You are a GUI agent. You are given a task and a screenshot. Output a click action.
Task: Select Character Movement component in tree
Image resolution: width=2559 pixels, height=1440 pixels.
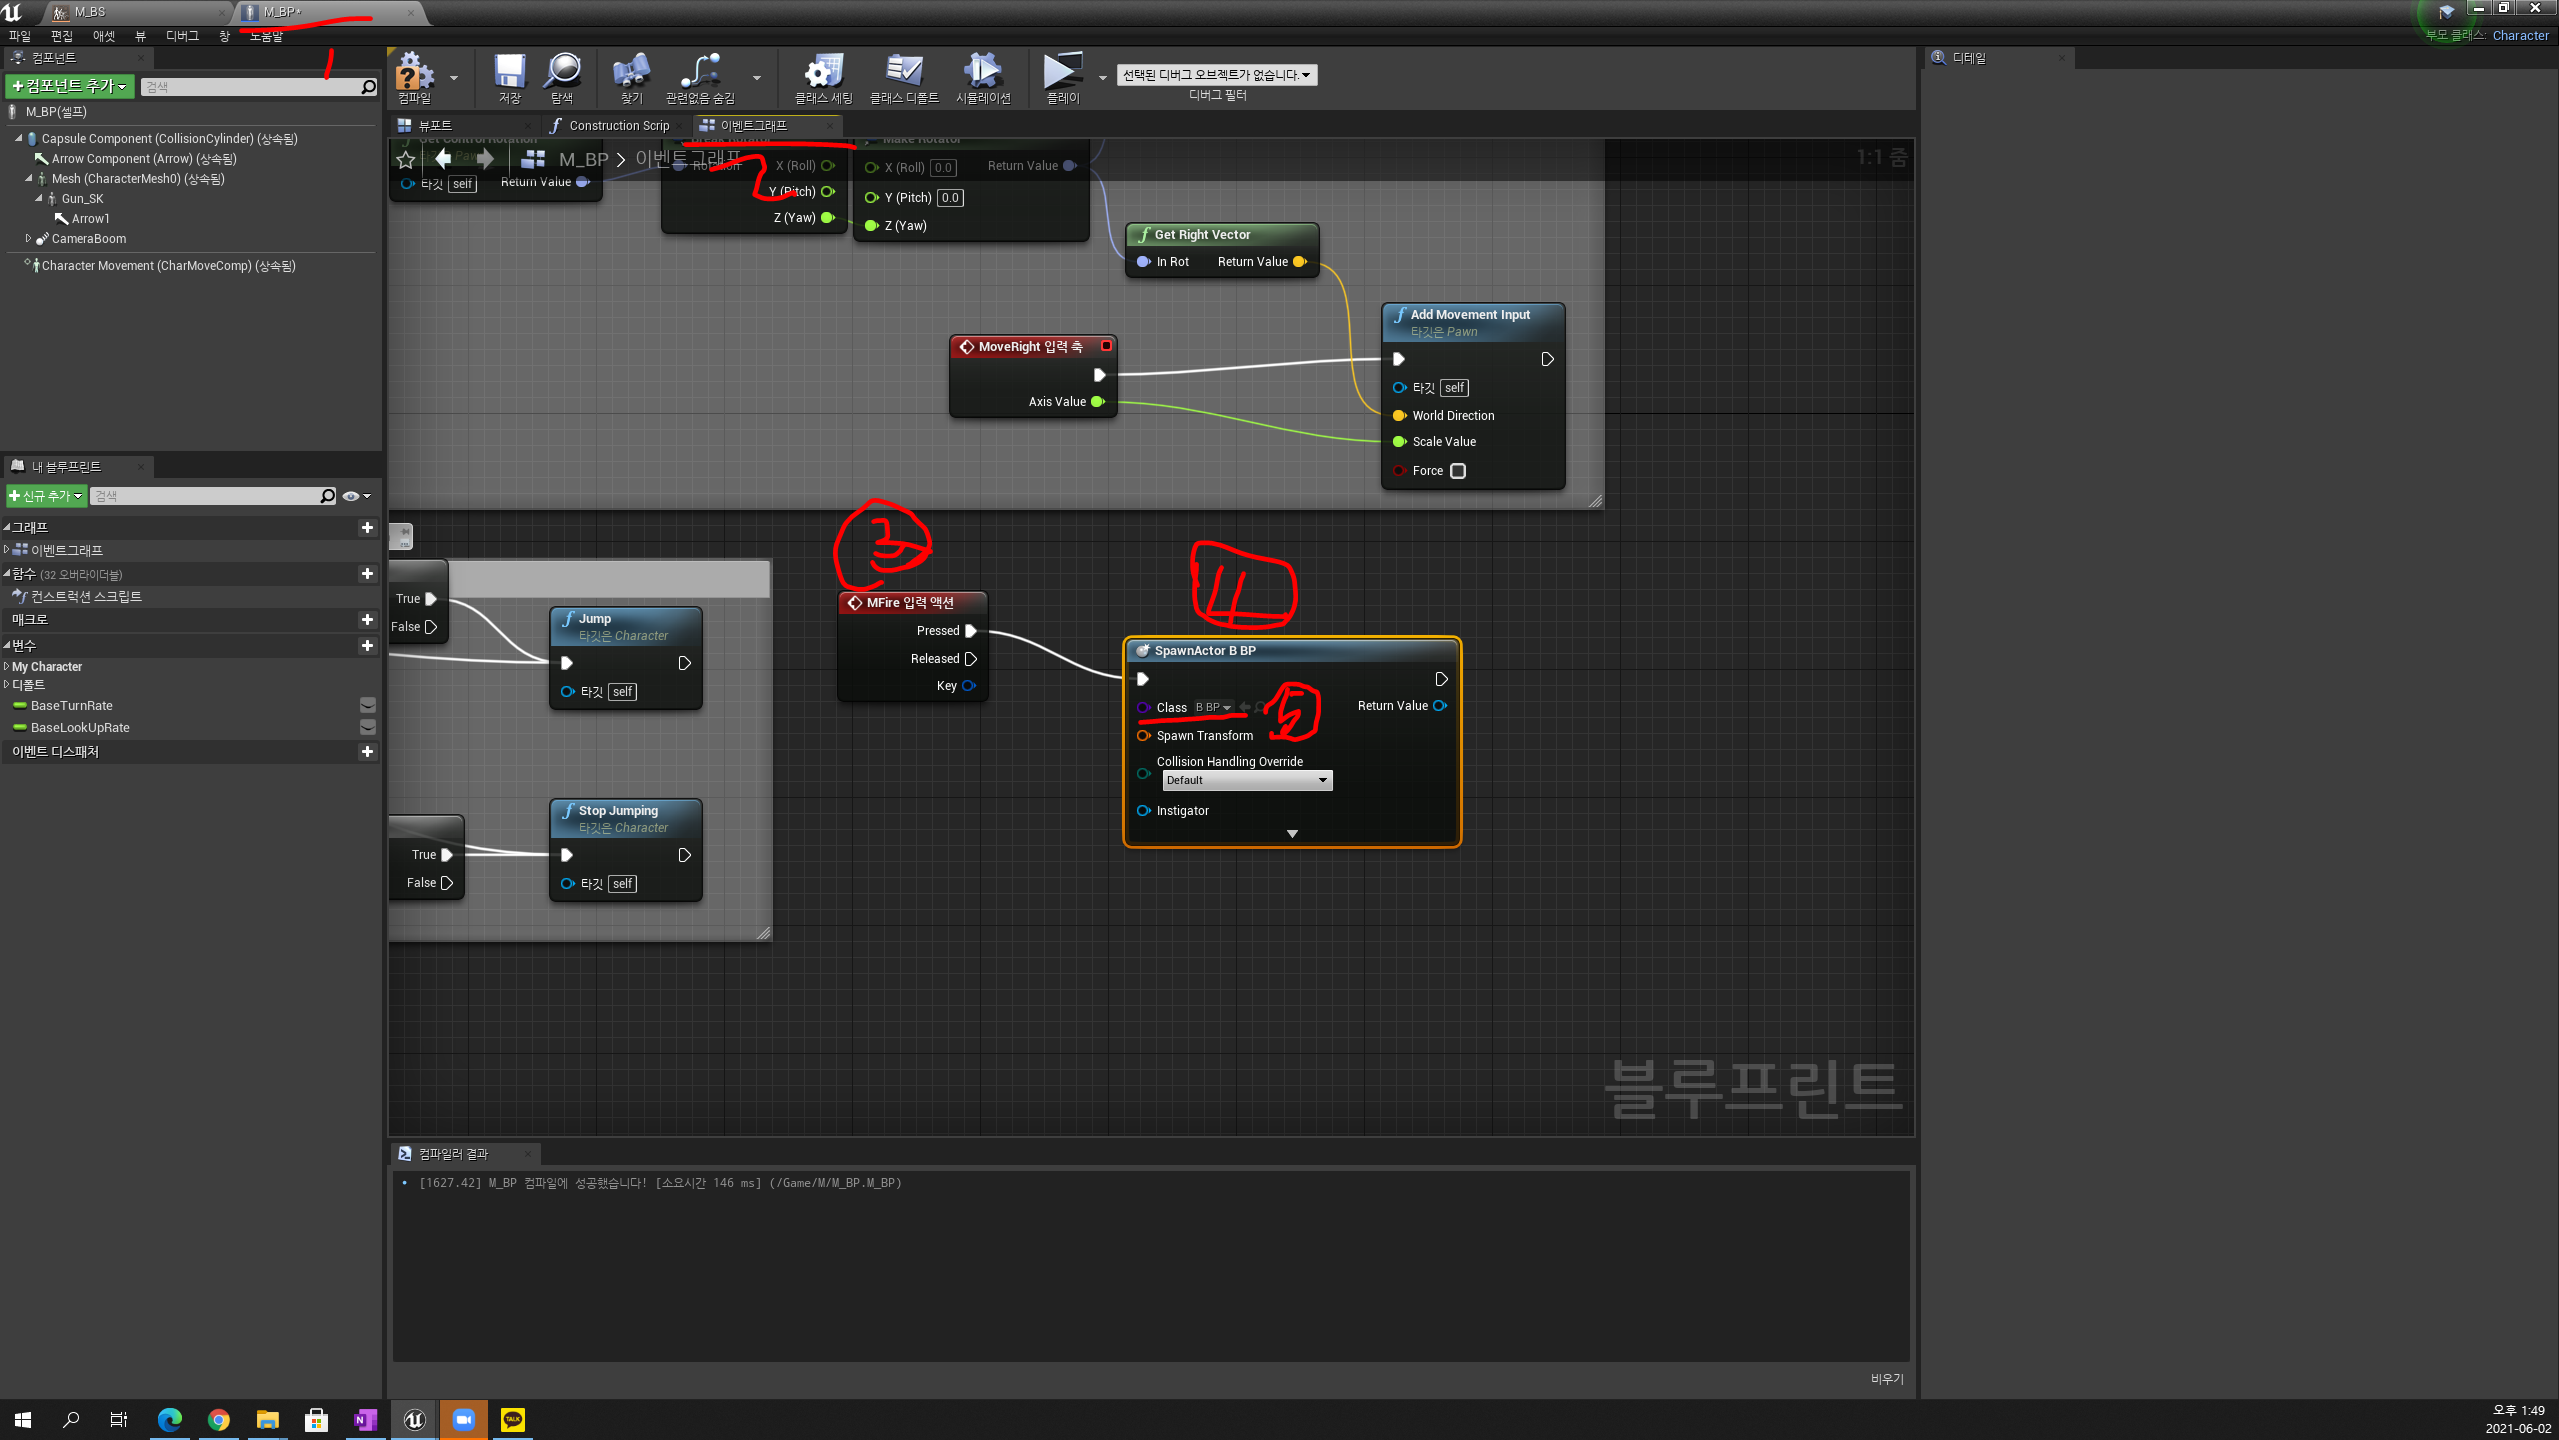[168, 265]
